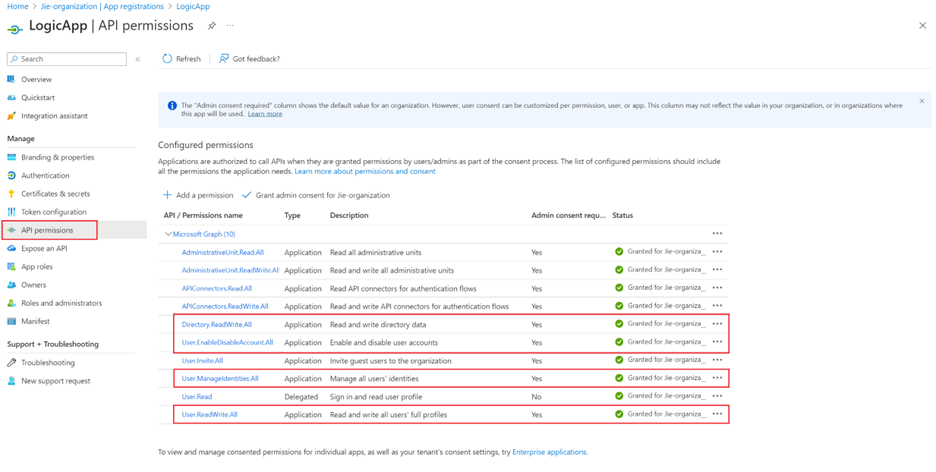Collapse the sidebar with double-chevron icon
The width and height of the screenshot is (936, 472).
(x=138, y=59)
